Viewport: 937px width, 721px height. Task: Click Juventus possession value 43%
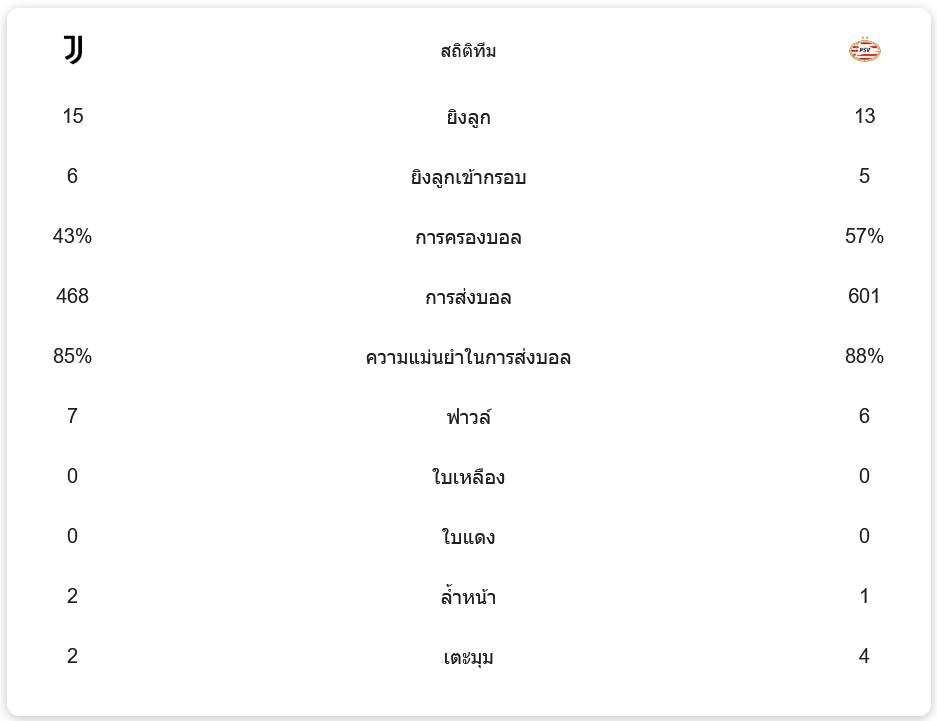(x=72, y=236)
